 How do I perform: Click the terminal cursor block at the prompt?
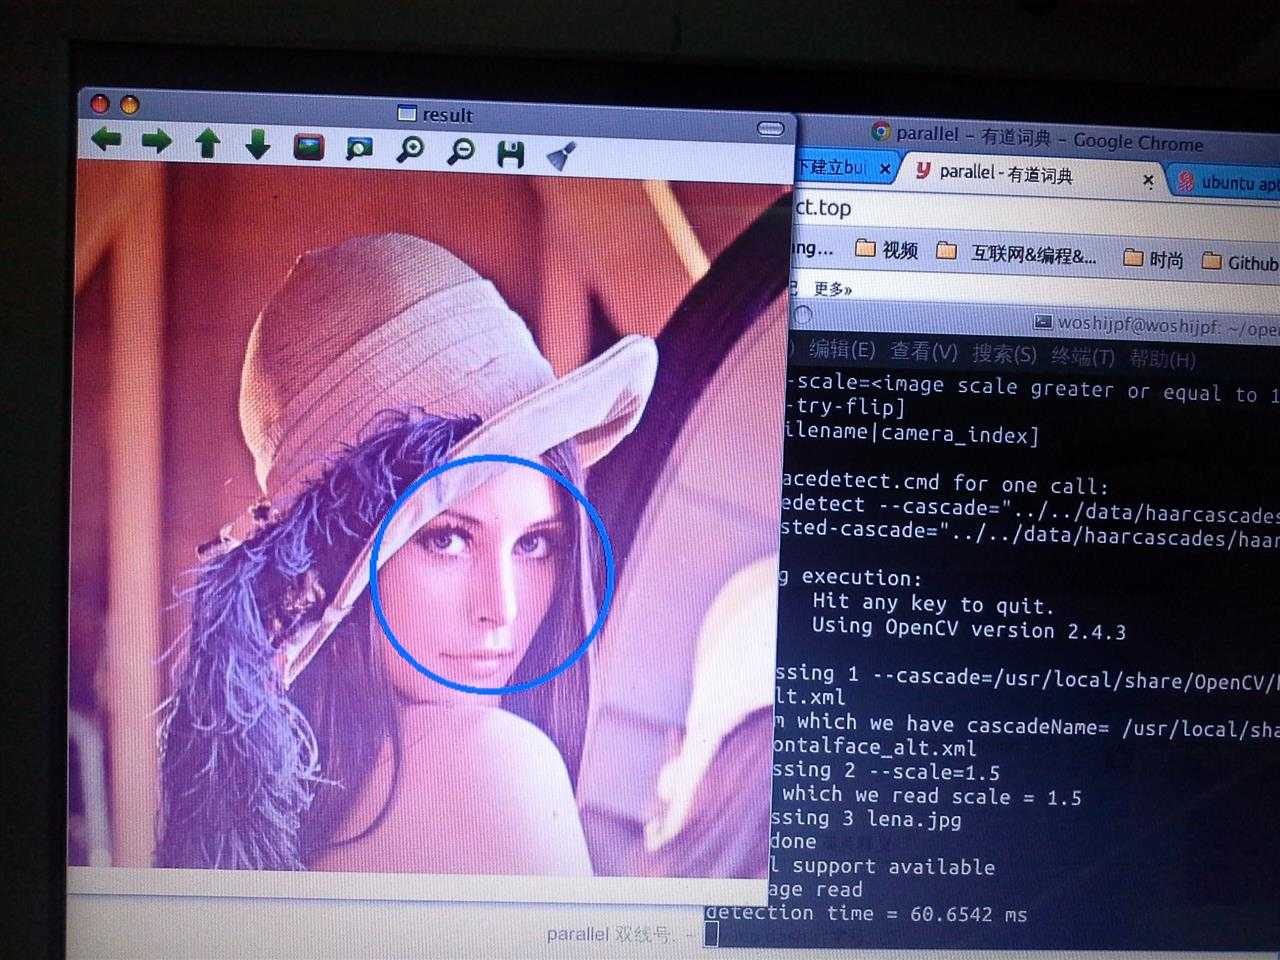(x=711, y=934)
